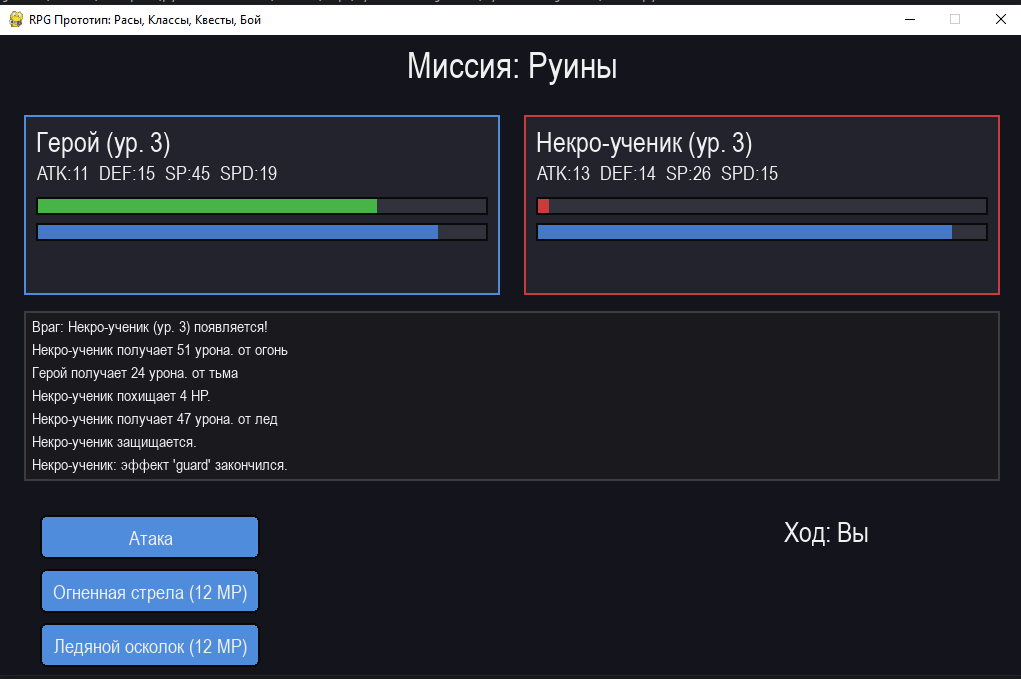The image size is (1021, 679).
Task: Click the Python app icon in the title bar
Action: pos(15,19)
